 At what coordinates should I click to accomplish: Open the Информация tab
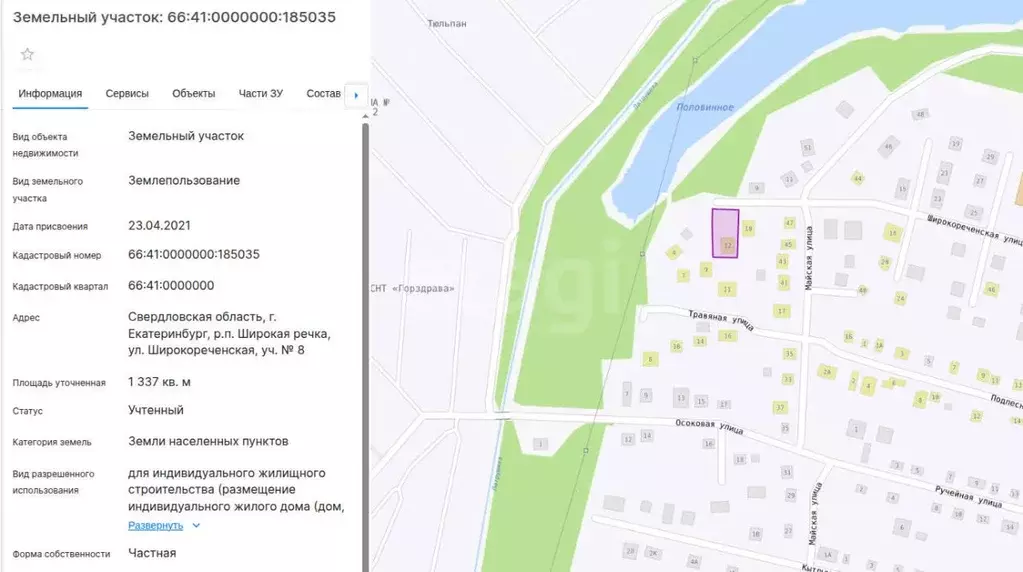(x=50, y=94)
